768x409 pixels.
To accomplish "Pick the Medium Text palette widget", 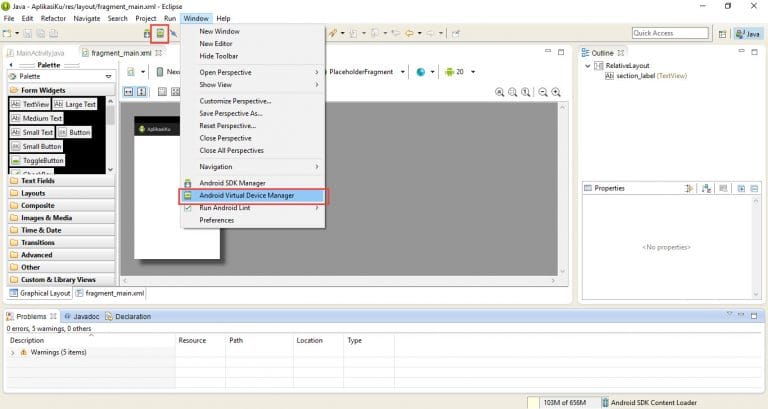I will [37, 119].
